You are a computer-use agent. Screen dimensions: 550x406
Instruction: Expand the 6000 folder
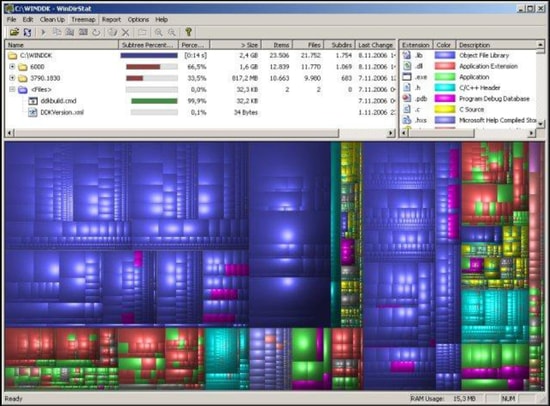pyautogui.click(x=12, y=67)
